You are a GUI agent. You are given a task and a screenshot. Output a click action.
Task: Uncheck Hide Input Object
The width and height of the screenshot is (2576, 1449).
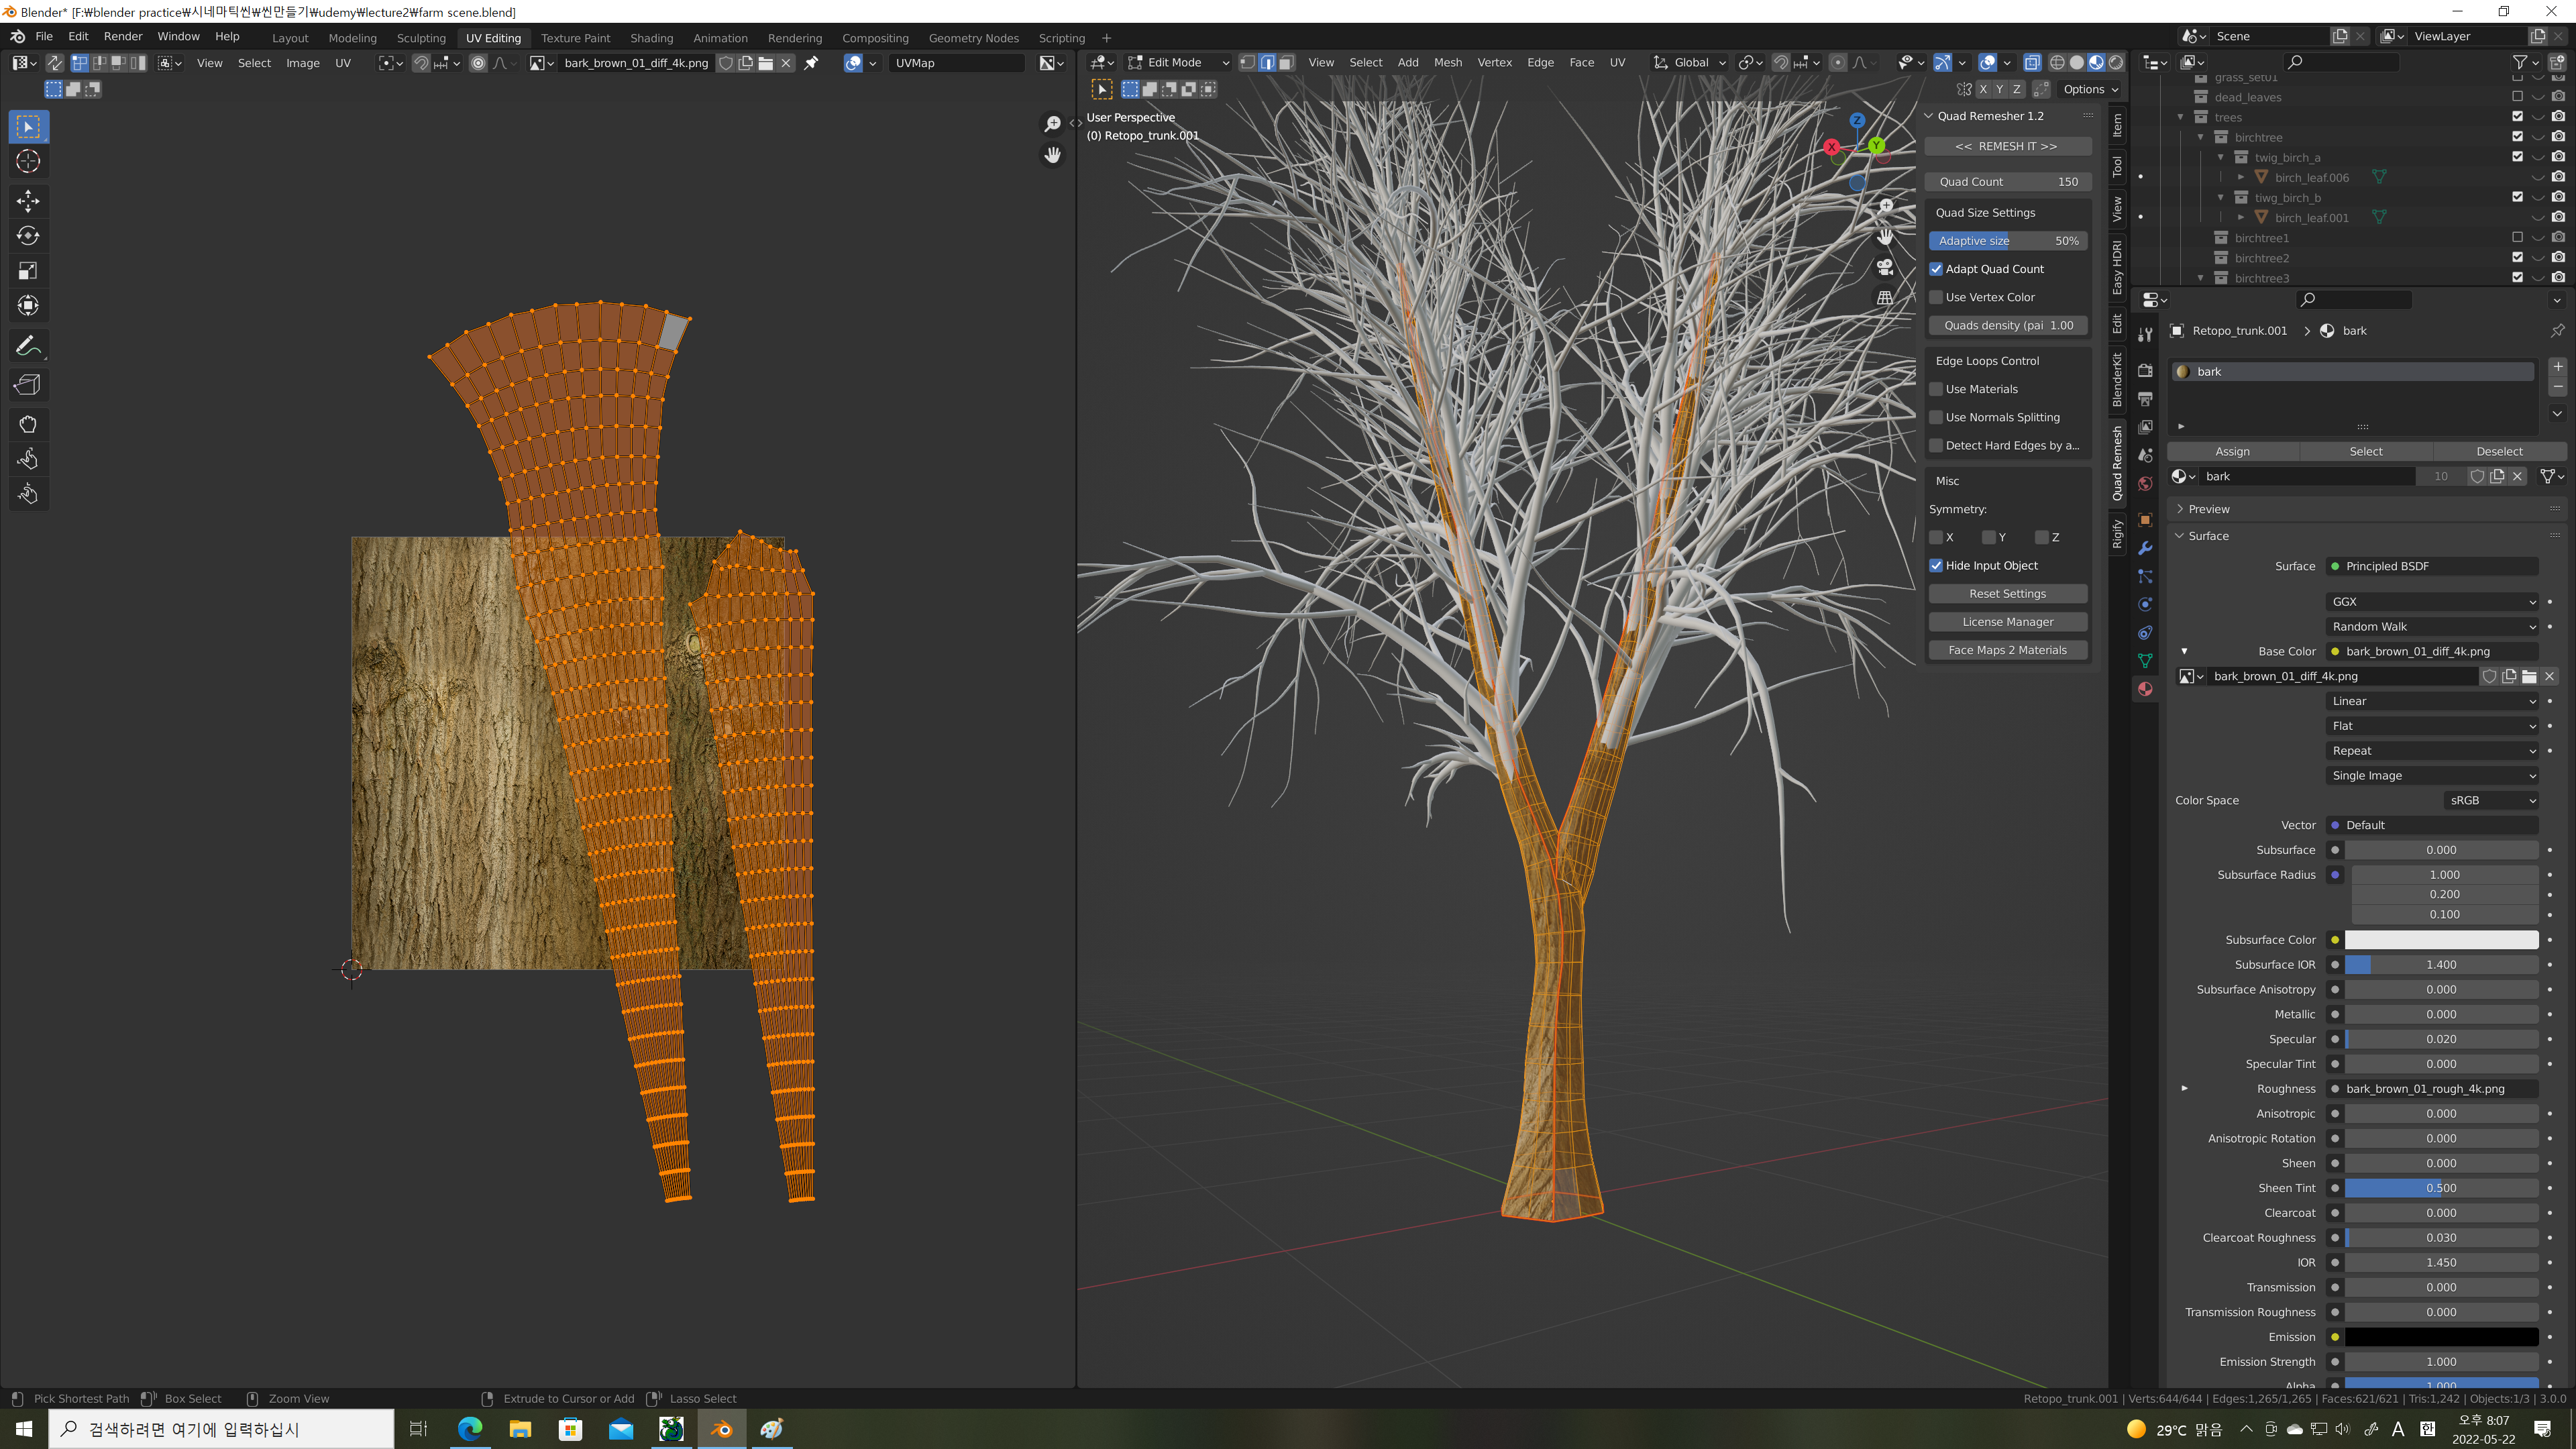point(1937,565)
